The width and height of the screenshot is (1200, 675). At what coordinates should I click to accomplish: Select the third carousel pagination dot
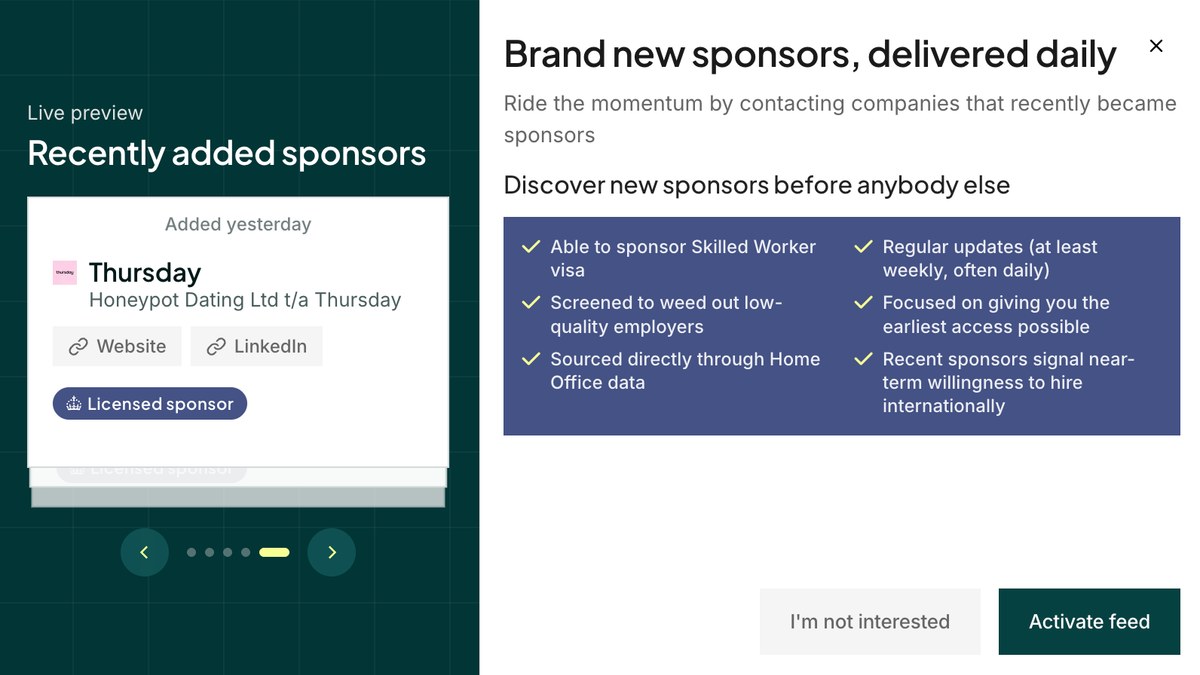click(227, 552)
